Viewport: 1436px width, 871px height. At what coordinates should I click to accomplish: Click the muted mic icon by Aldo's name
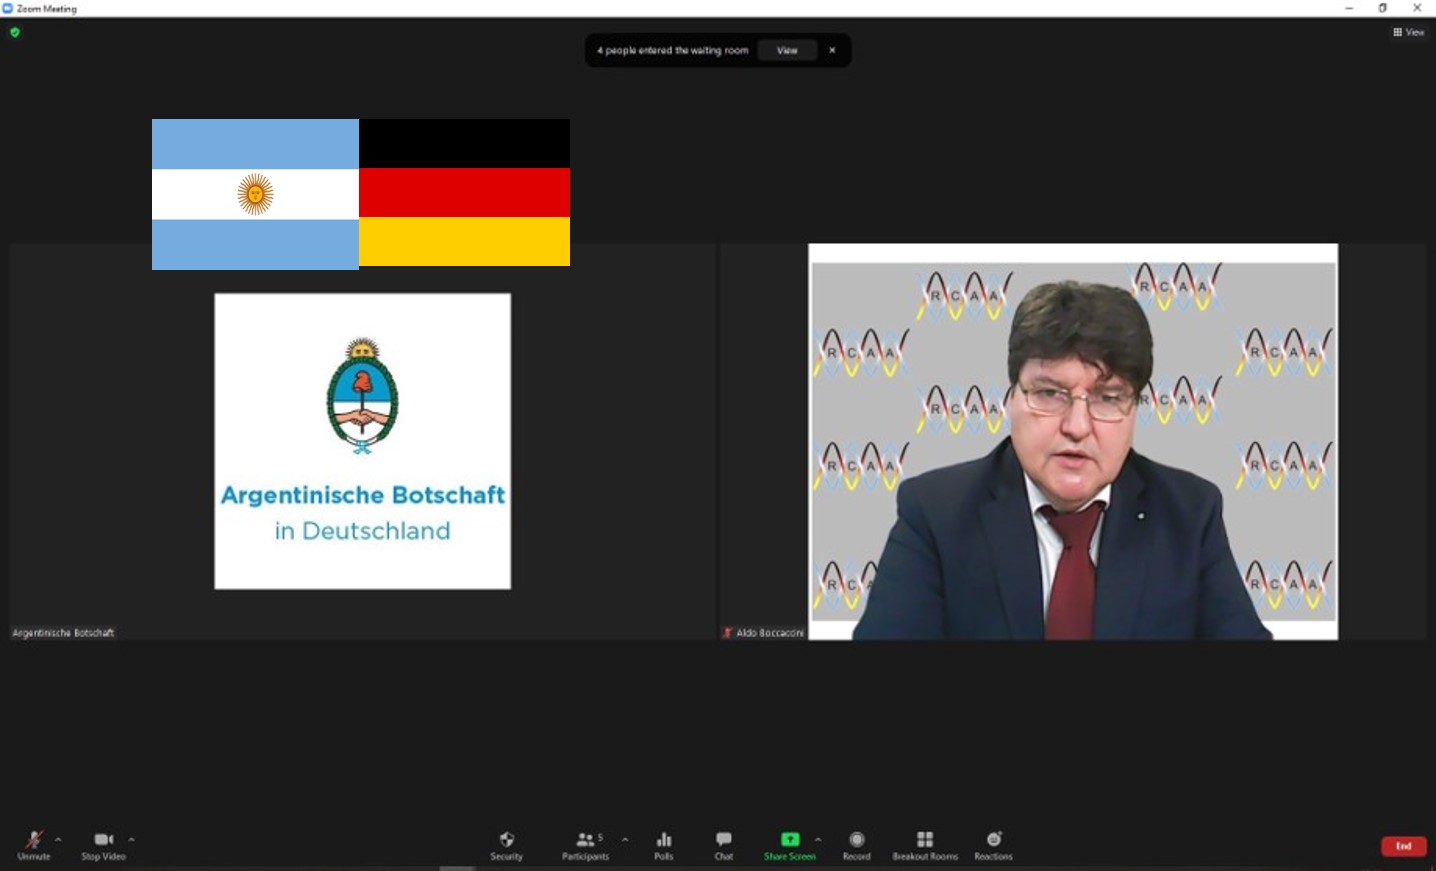(x=728, y=633)
